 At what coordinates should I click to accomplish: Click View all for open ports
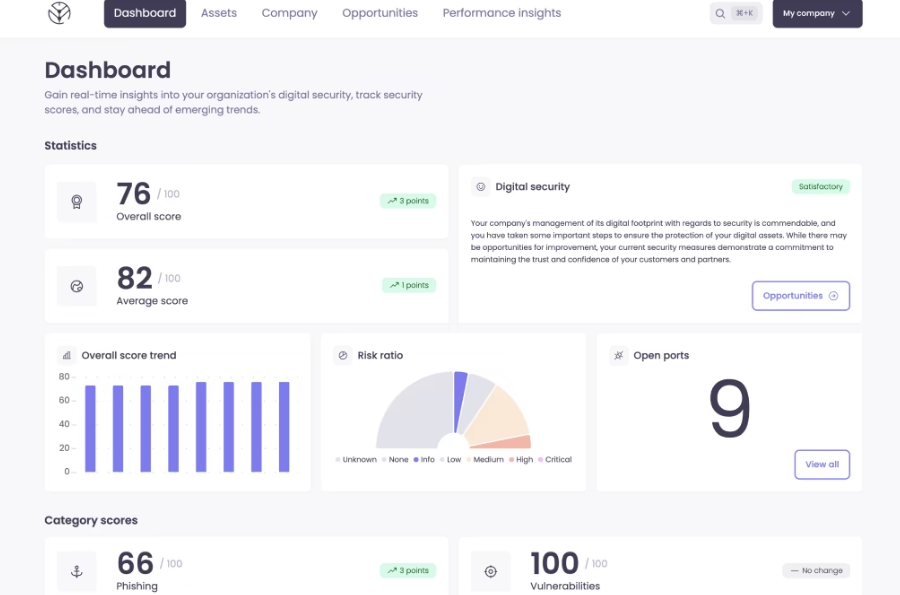point(822,464)
